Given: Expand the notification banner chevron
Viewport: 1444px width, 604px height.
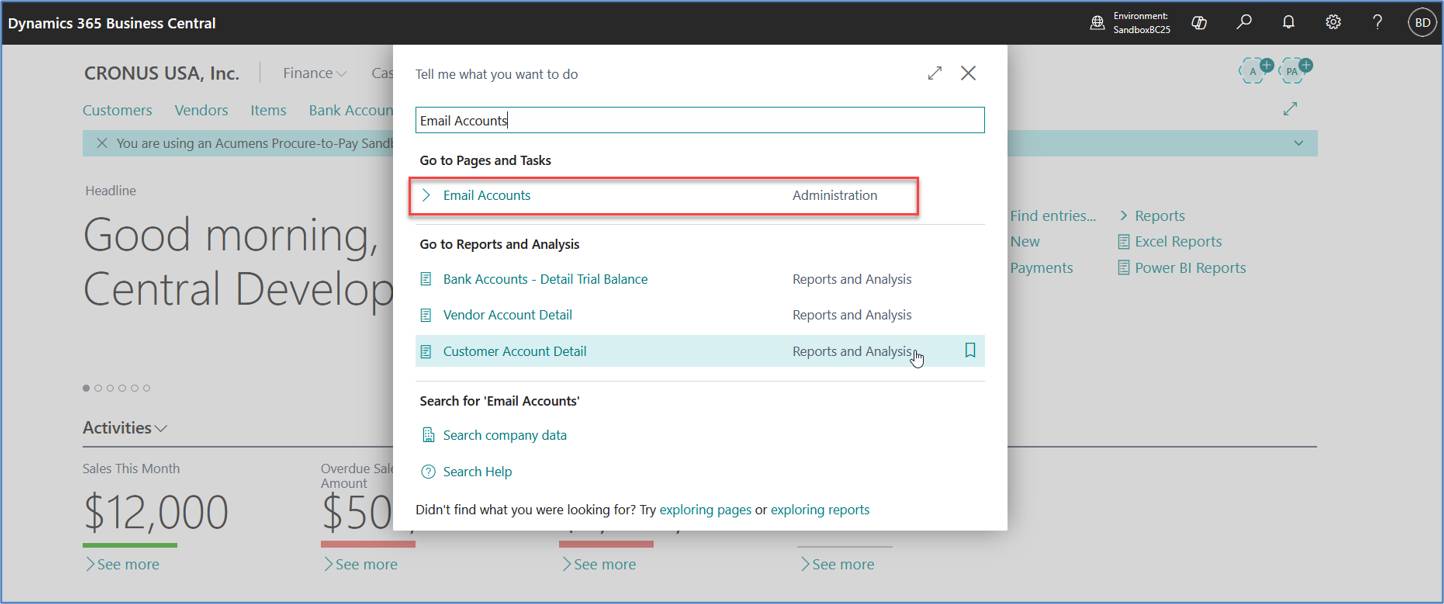Looking at the screenshot, I should 1298,143.
